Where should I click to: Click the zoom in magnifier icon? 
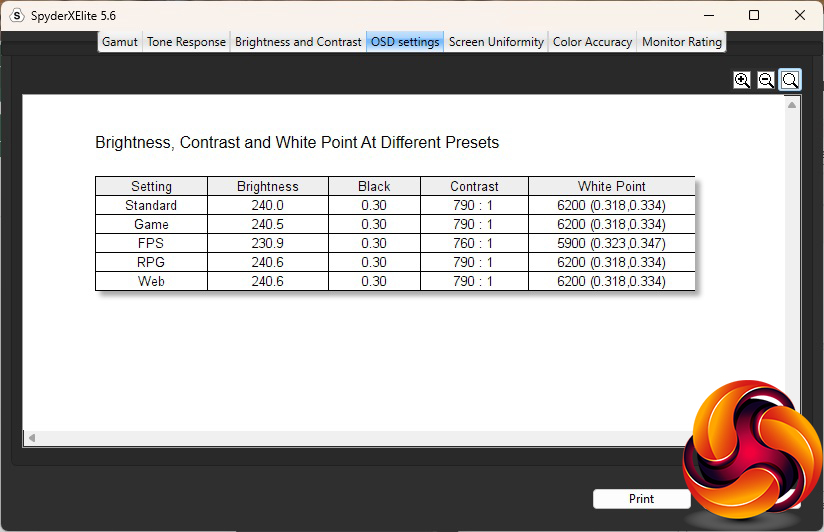742,80
